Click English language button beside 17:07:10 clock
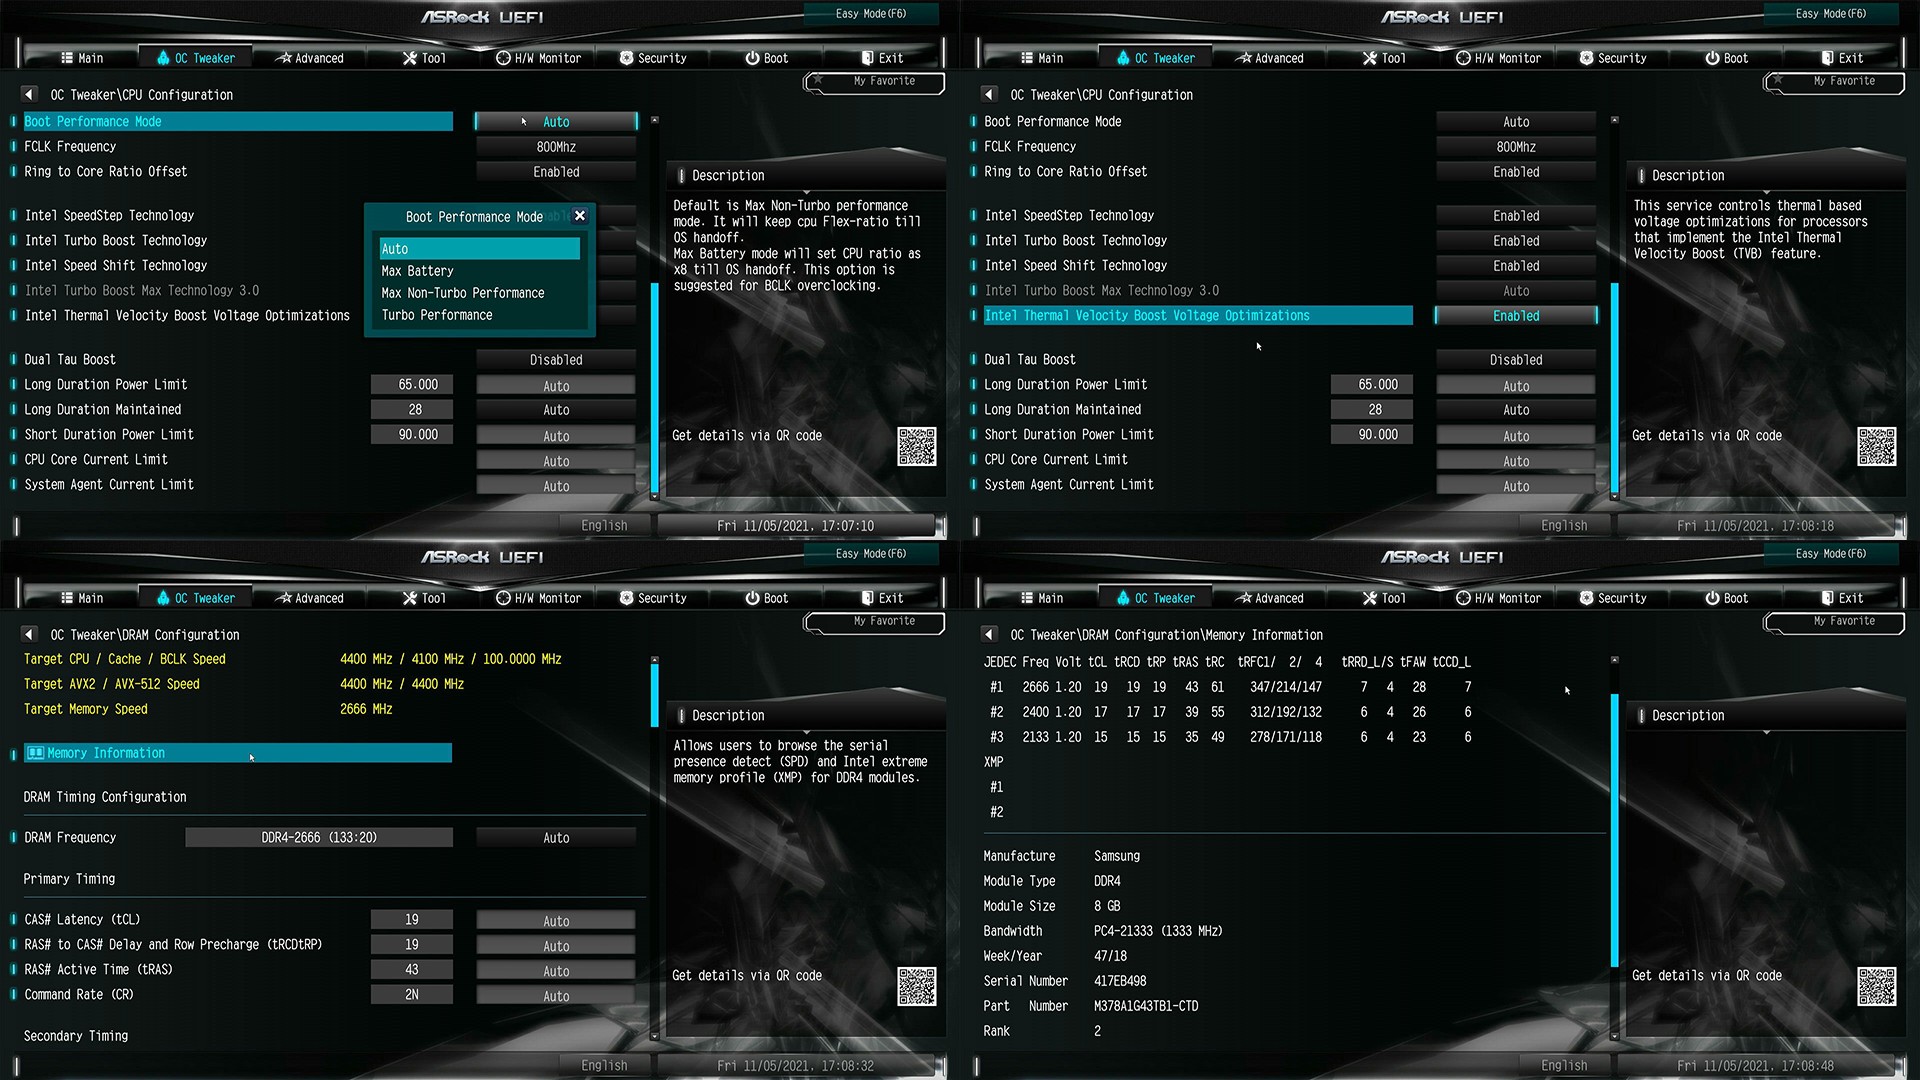Image resolution: width=1920 pixels, height=1080 pixels. pyautogui.click(x=604, y=526)
